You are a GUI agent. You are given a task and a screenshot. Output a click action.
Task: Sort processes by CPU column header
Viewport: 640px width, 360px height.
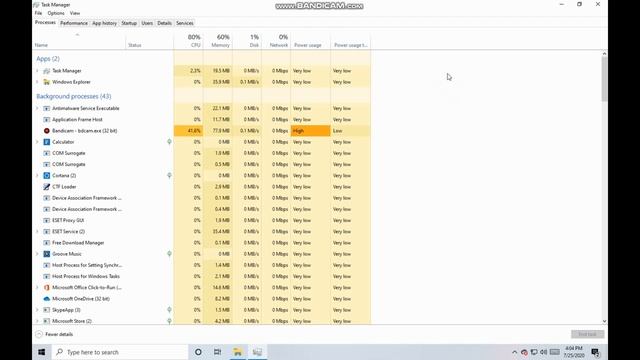point(189,41)
